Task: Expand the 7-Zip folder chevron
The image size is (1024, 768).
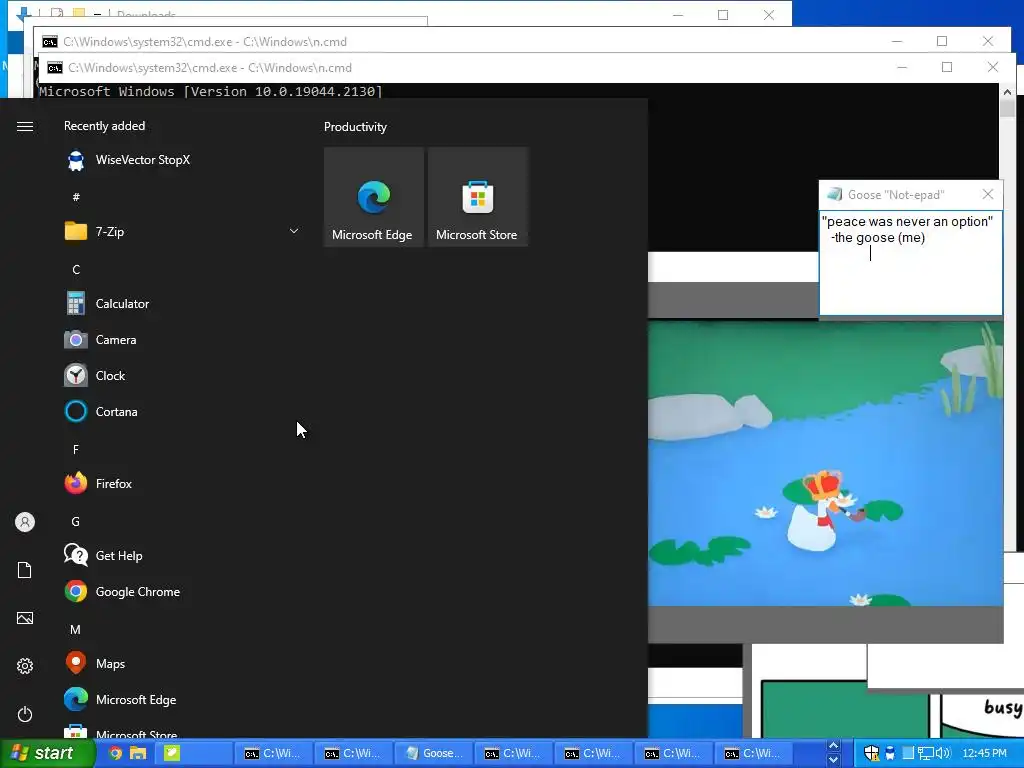Action: coord(294,231)
